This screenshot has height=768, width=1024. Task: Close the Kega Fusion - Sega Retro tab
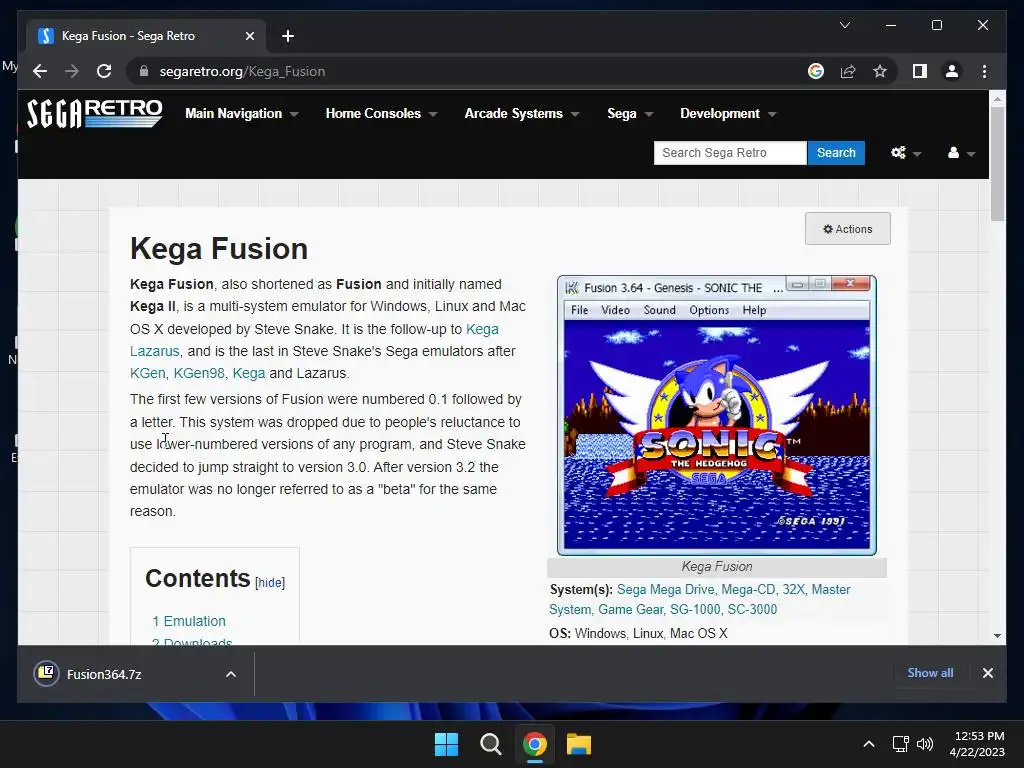(249, 36)
